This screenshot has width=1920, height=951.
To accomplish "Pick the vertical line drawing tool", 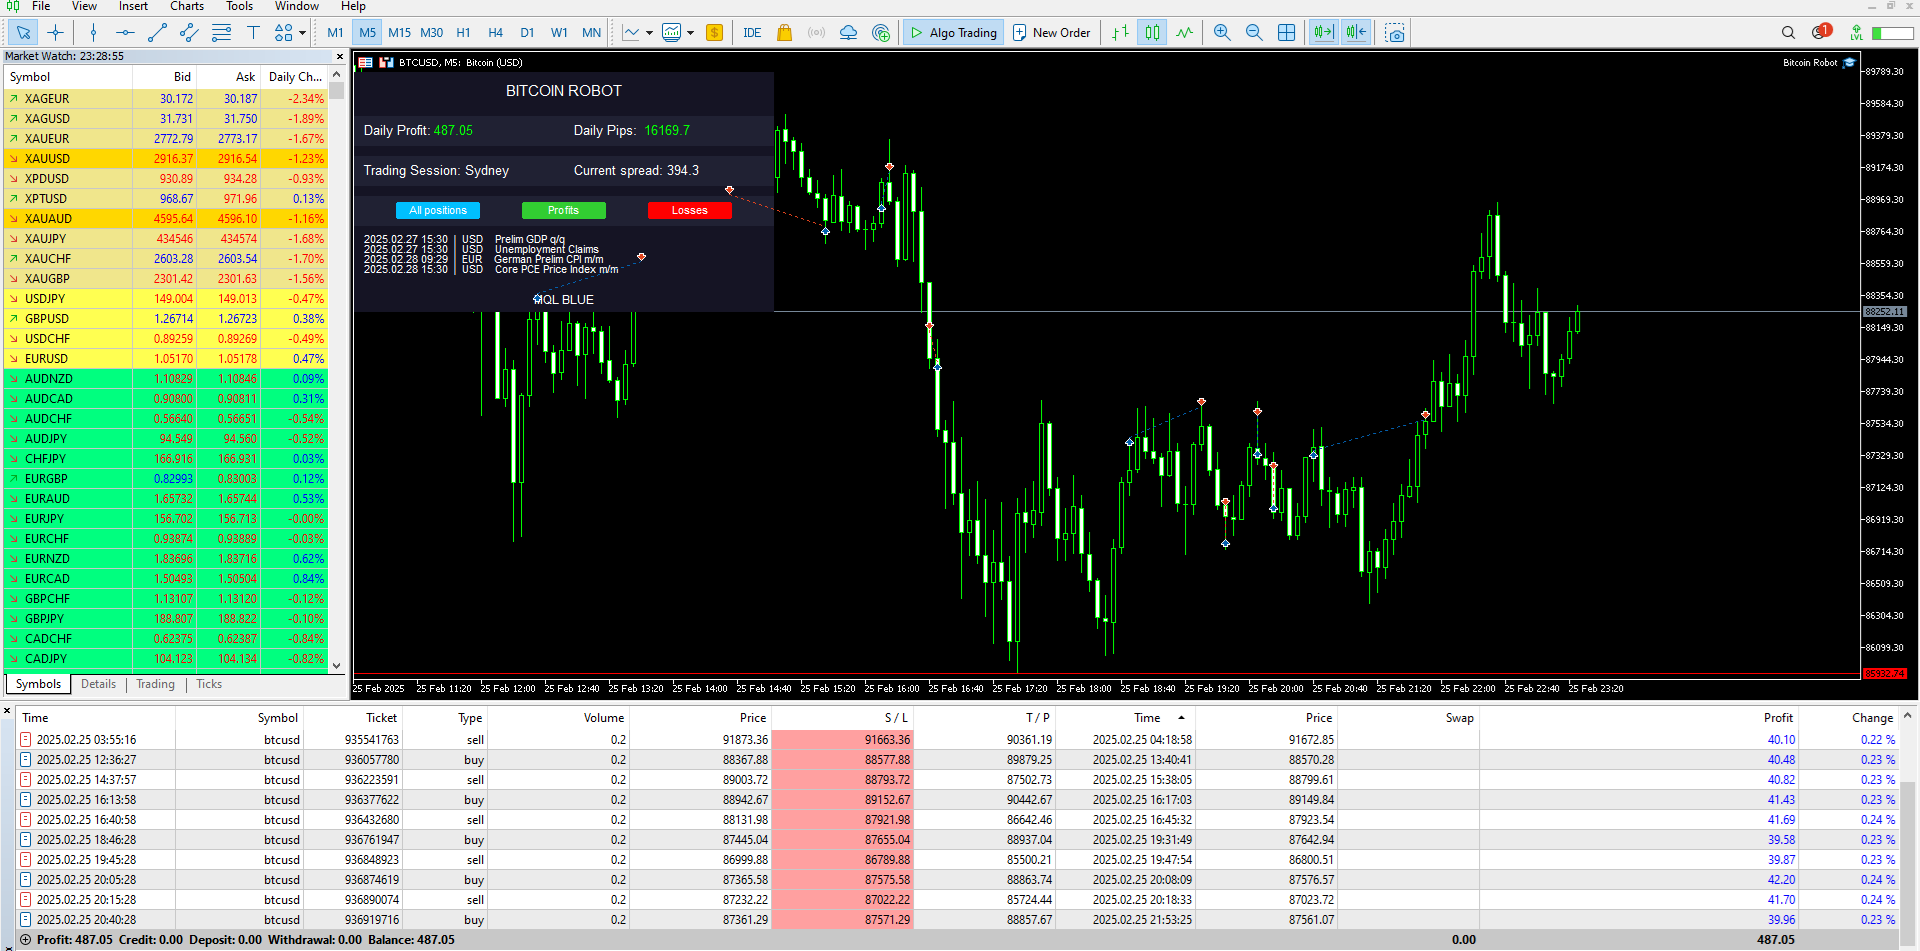I will pyautogui.click(x=93, y=33).
